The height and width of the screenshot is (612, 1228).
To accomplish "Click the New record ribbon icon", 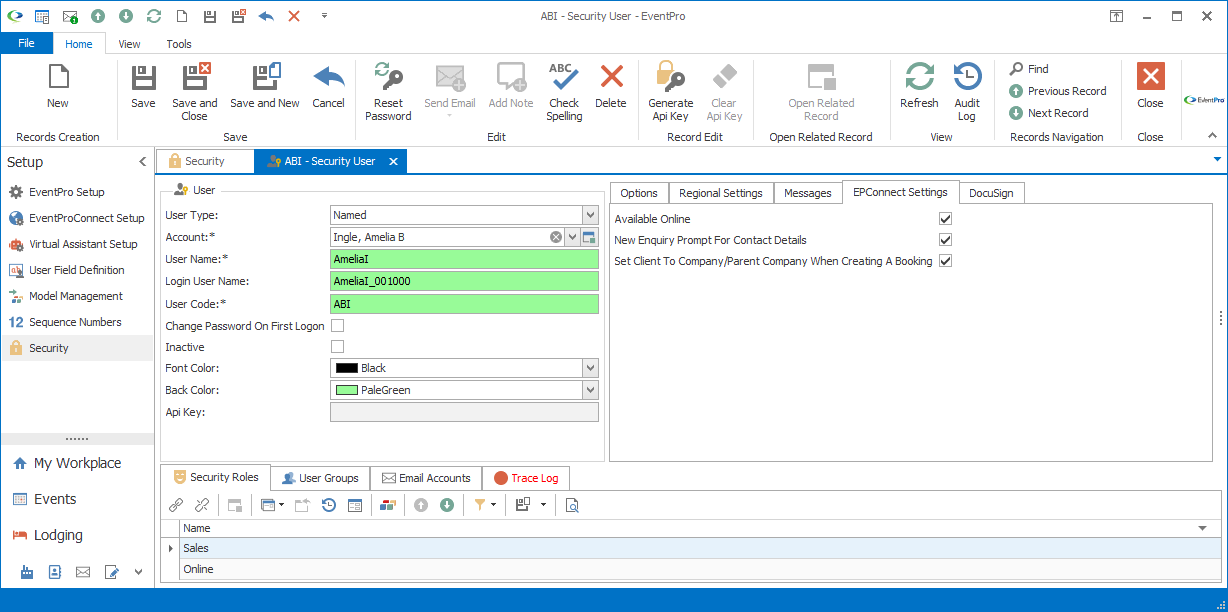I will [x=58, y=86].
